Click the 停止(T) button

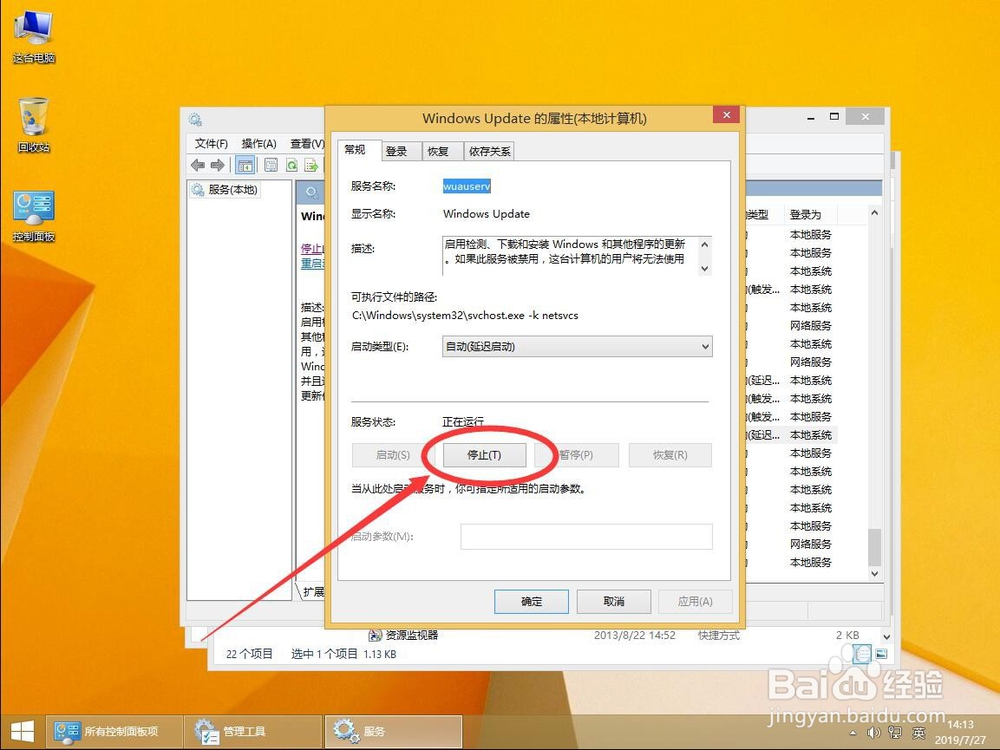(x=484, y=455)
